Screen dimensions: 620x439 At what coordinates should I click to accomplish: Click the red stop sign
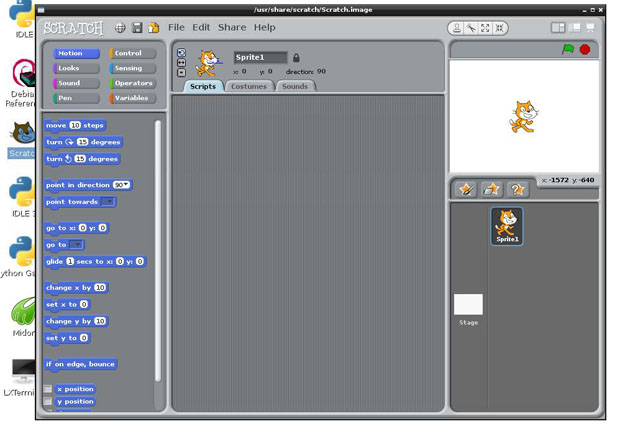[x=585, y=49]
